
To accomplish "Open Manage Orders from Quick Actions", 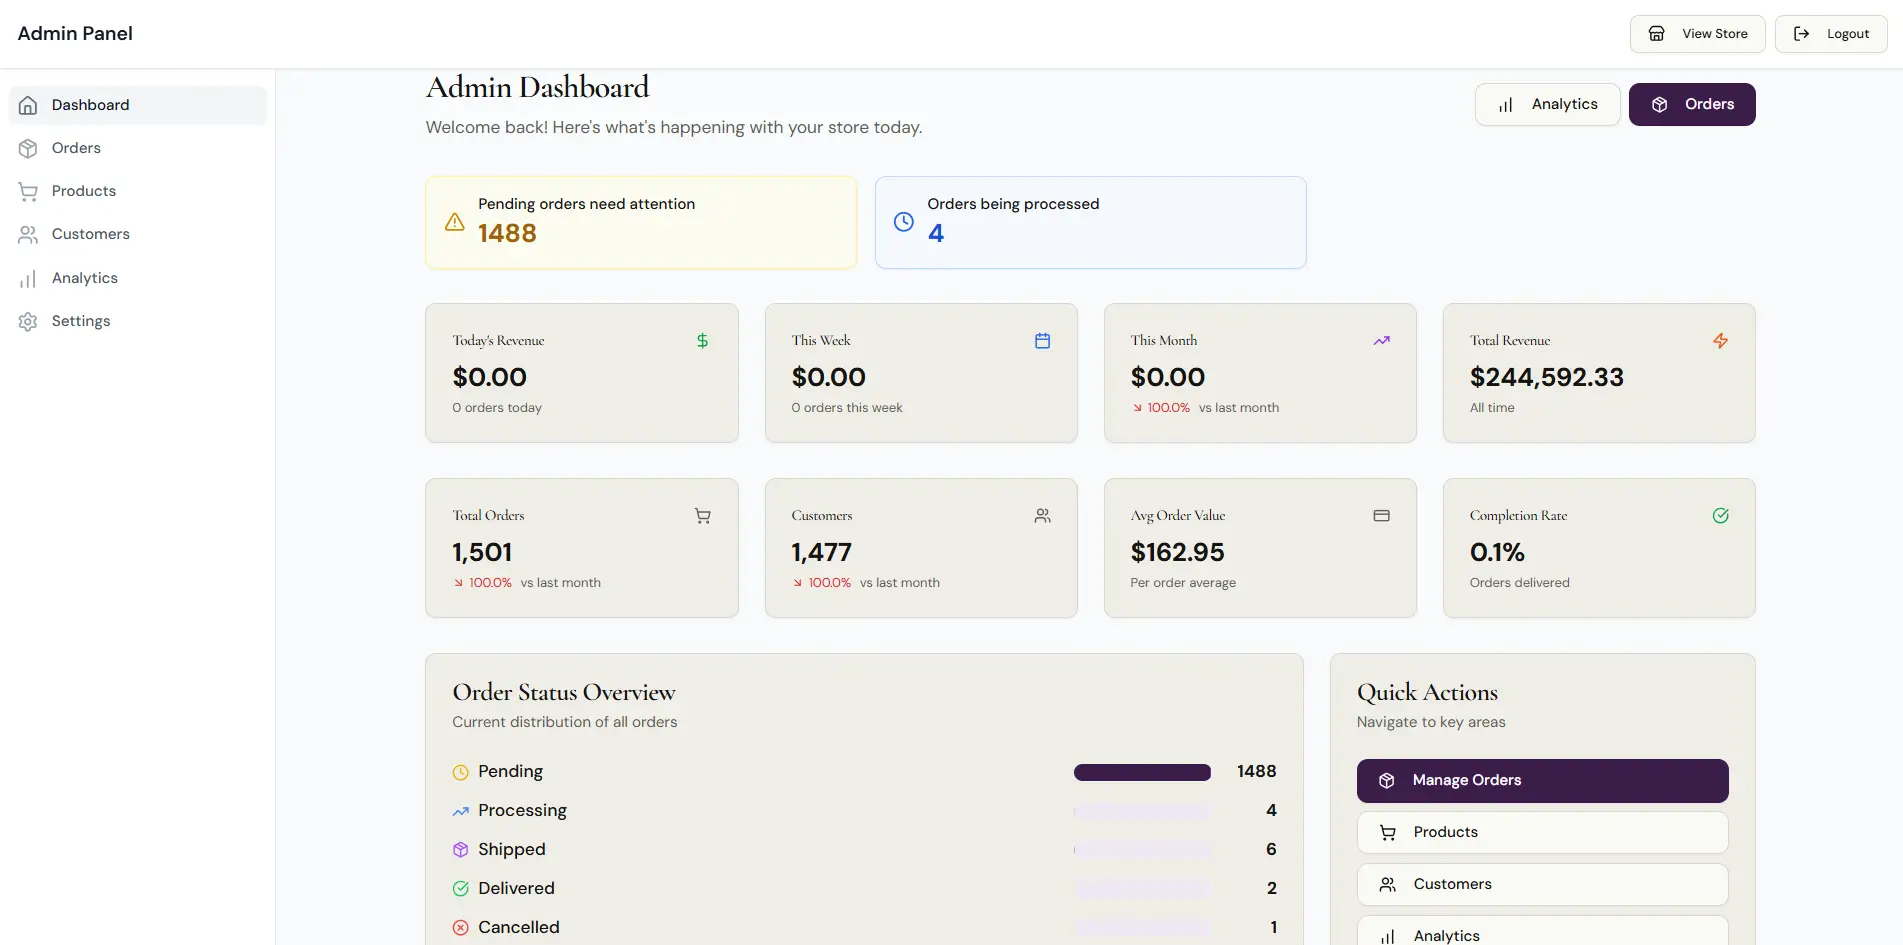I will tap(1542, 780).
